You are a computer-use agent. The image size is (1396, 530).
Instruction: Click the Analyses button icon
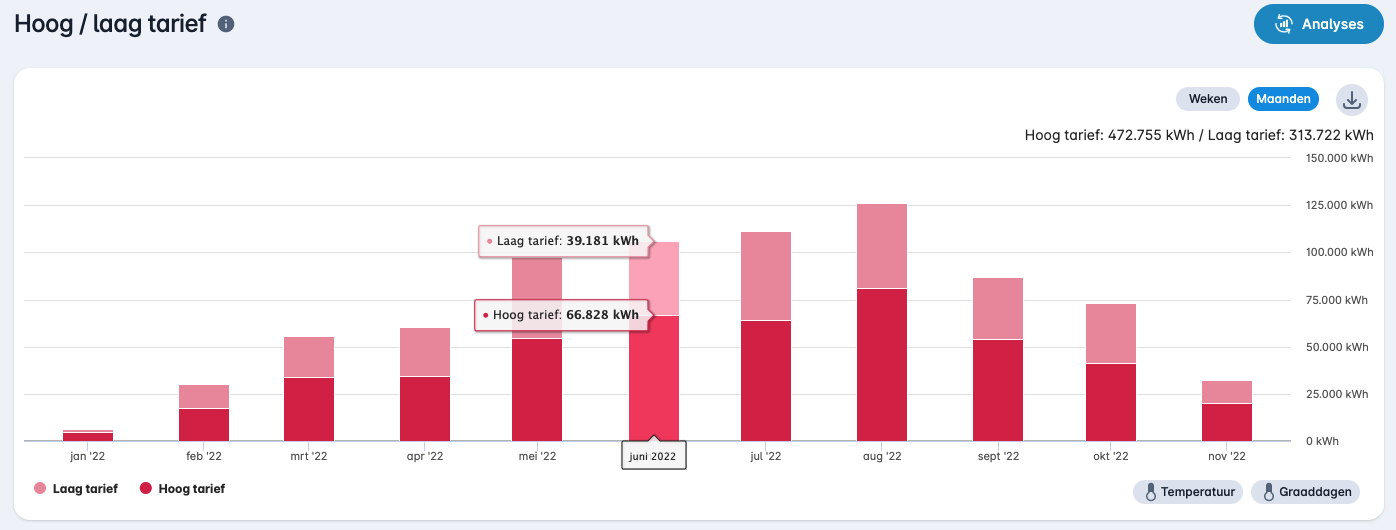click(1284, 24)
